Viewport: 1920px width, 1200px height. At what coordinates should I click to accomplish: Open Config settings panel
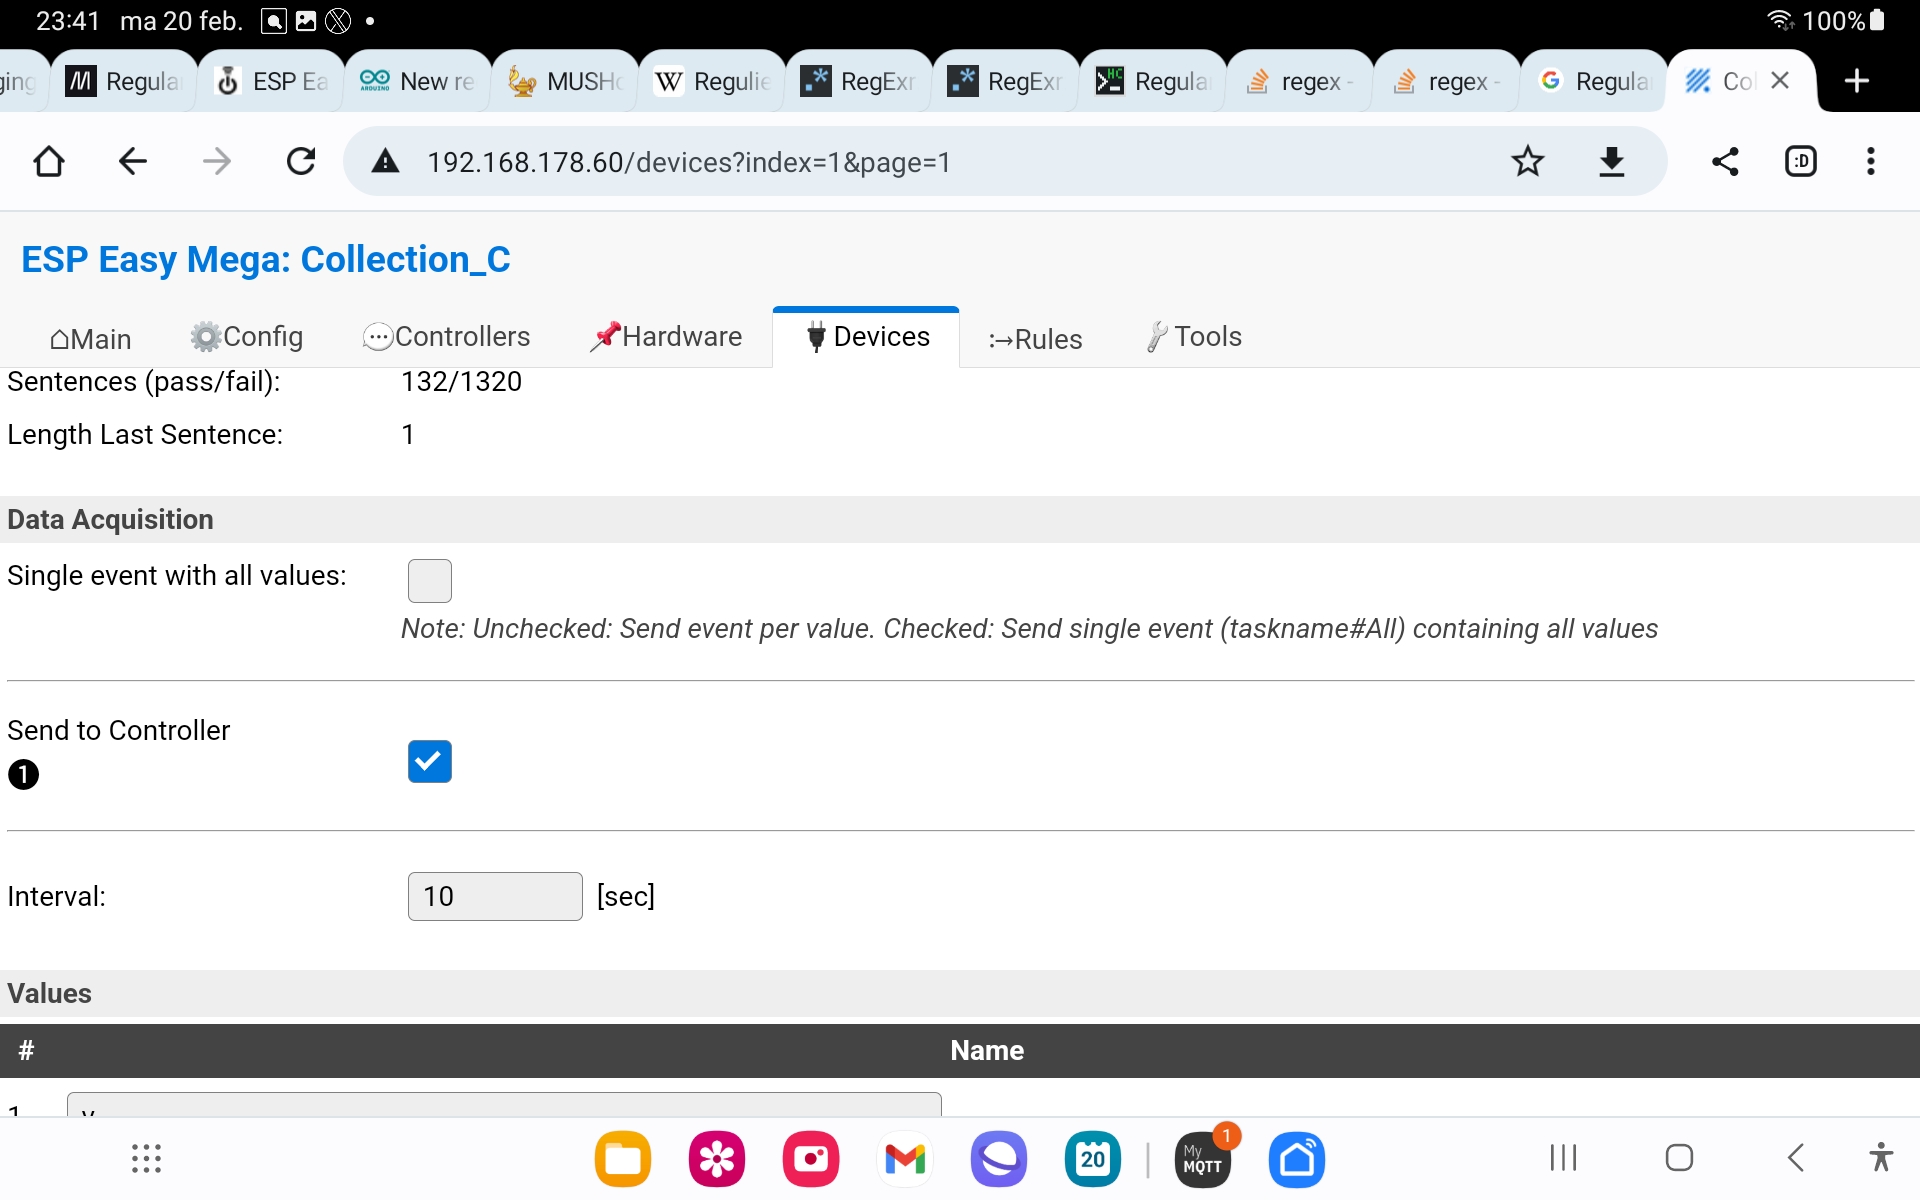coord(245,336)
